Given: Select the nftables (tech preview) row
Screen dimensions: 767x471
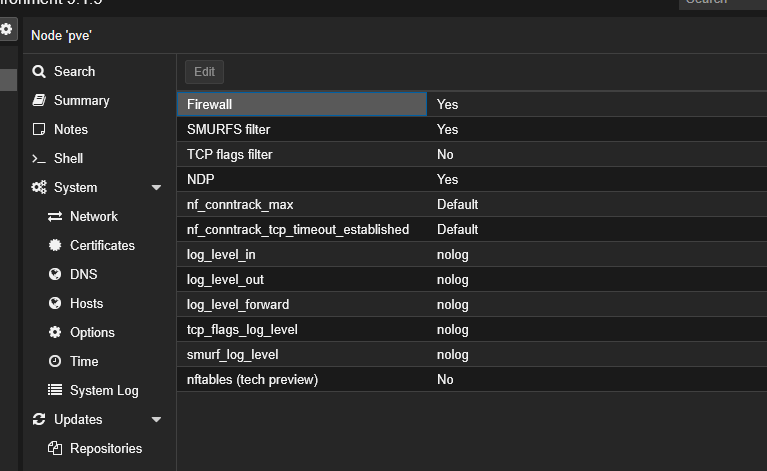Looking at the screenshot, I should (x=472, y=379).
